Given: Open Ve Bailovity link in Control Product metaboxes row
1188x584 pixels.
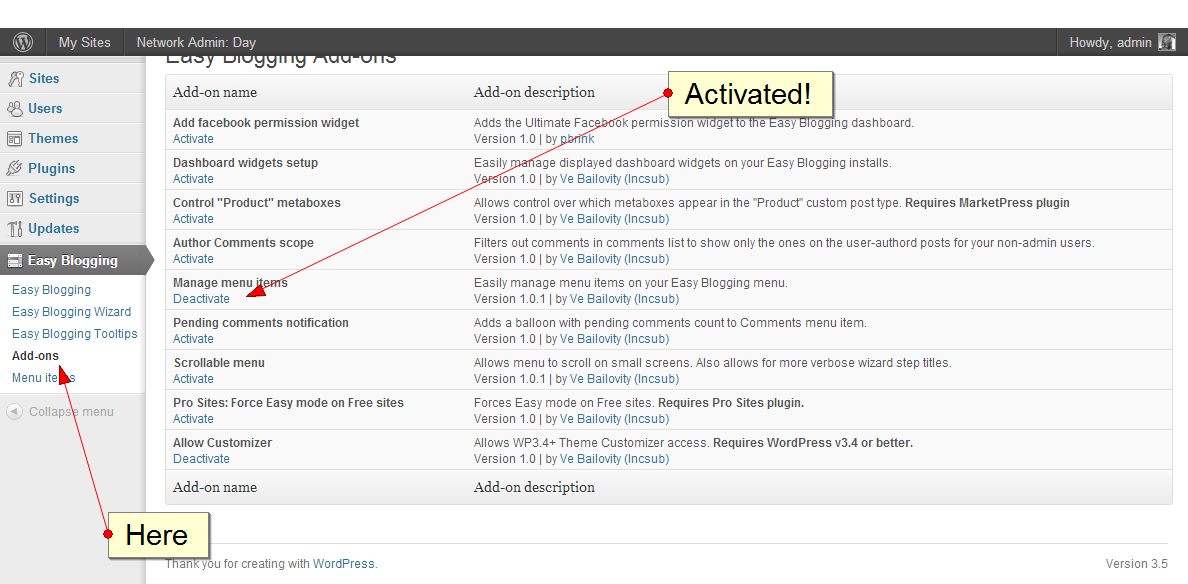Looking at the screenshot, I should (x=614, y=219).
